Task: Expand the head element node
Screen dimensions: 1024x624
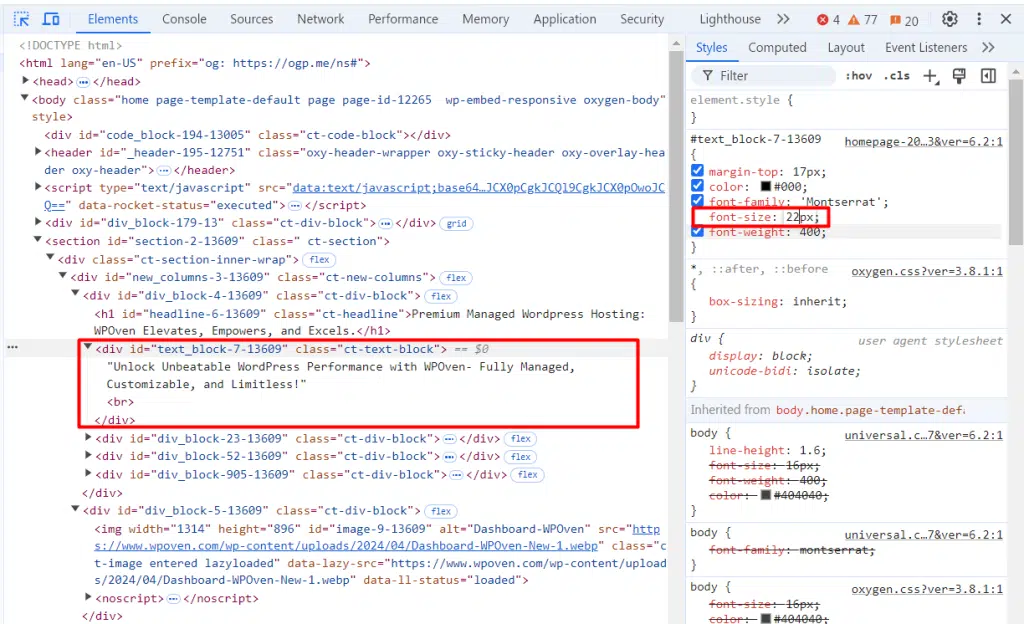Action: coord(26,81)
